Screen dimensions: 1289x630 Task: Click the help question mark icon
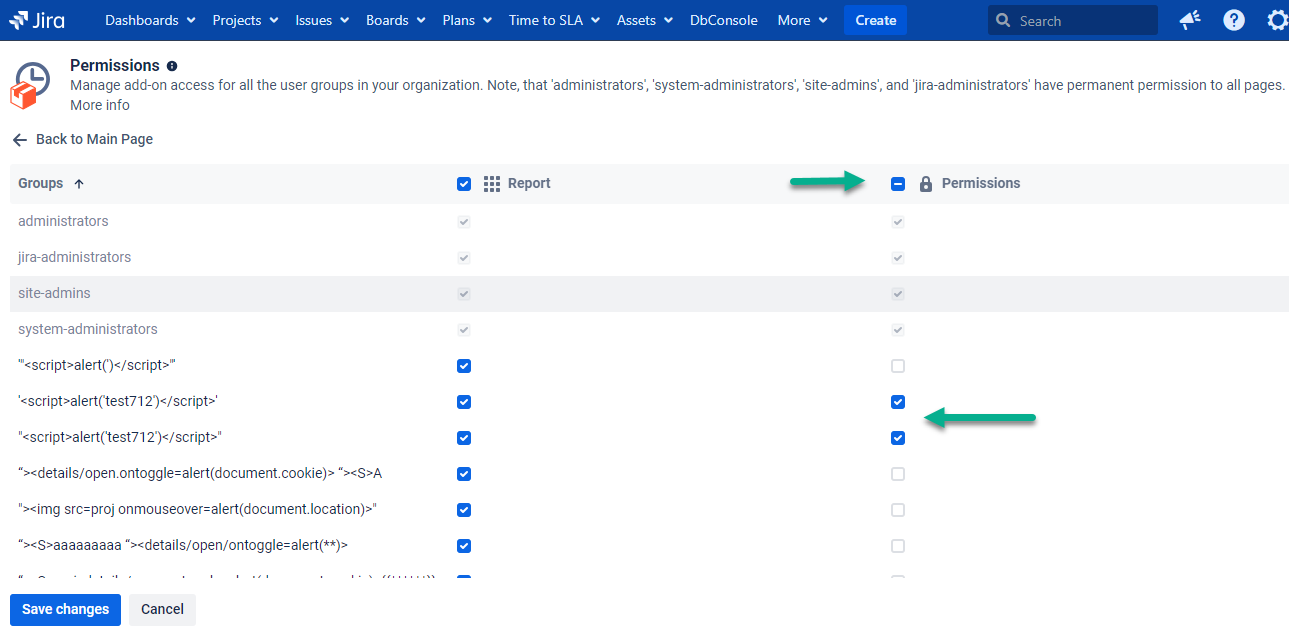click(x=1234, y=20)
